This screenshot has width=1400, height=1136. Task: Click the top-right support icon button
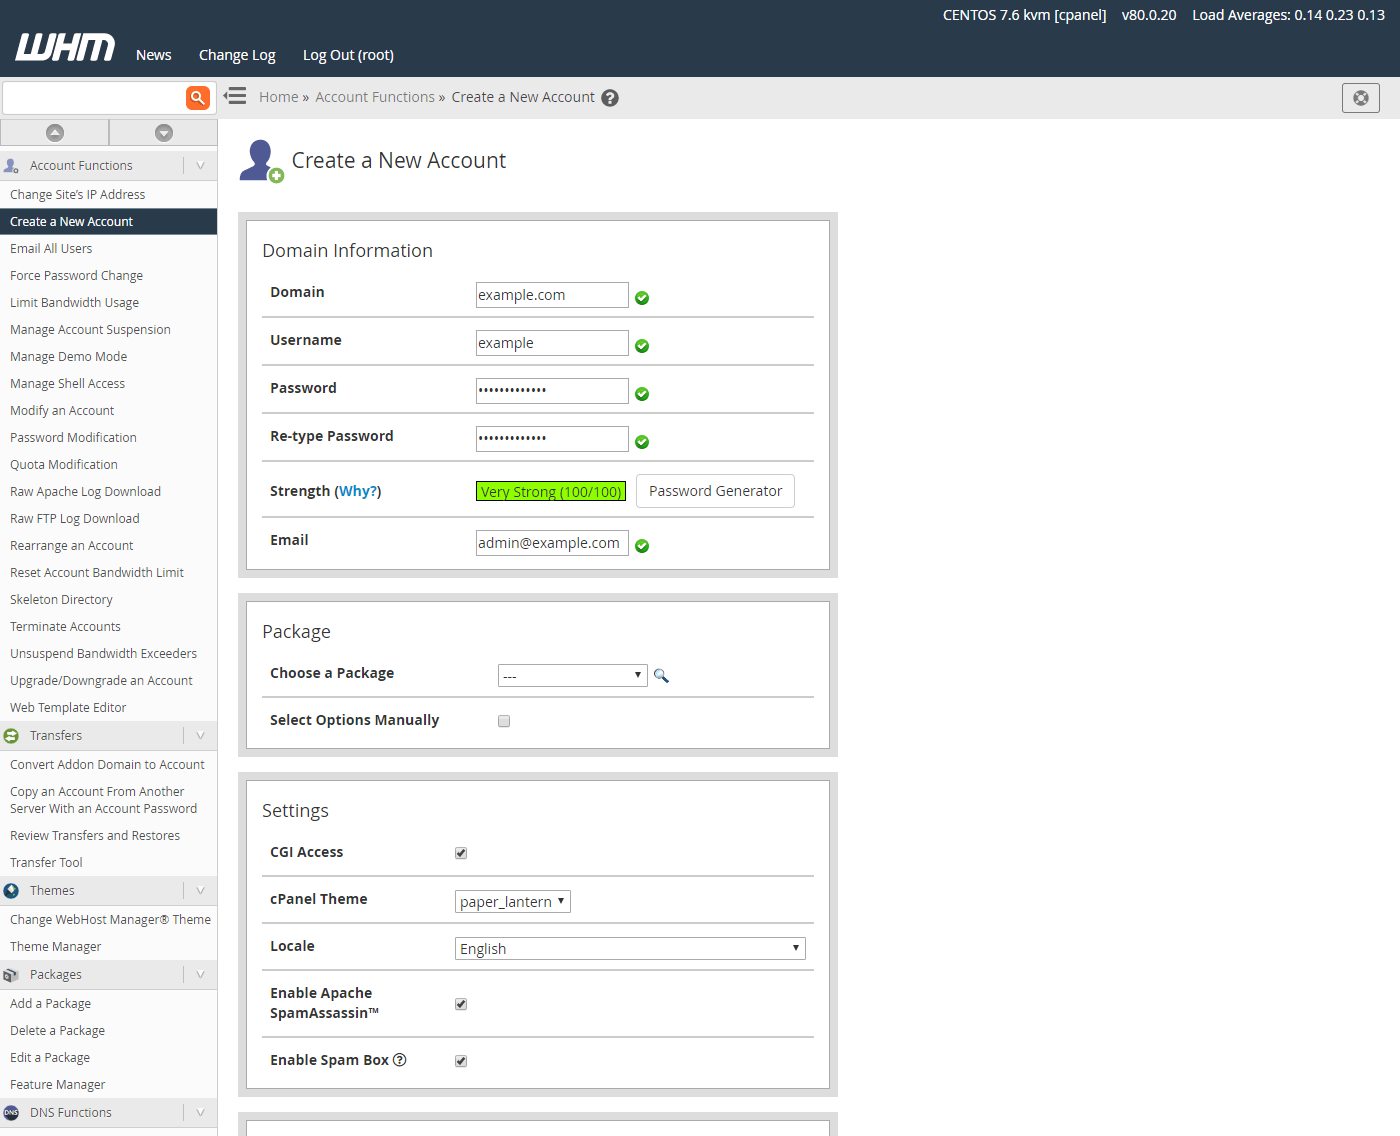click(x=1360, y=98)
